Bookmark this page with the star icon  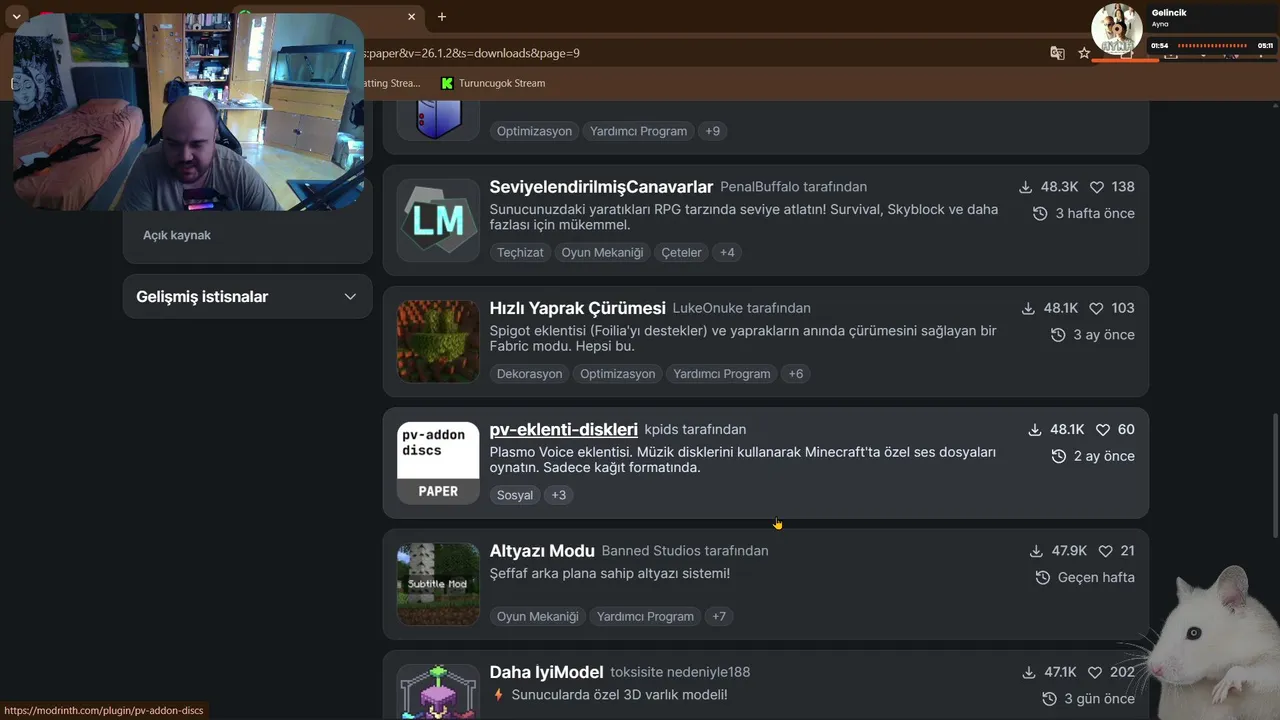tap(1084, 53)
